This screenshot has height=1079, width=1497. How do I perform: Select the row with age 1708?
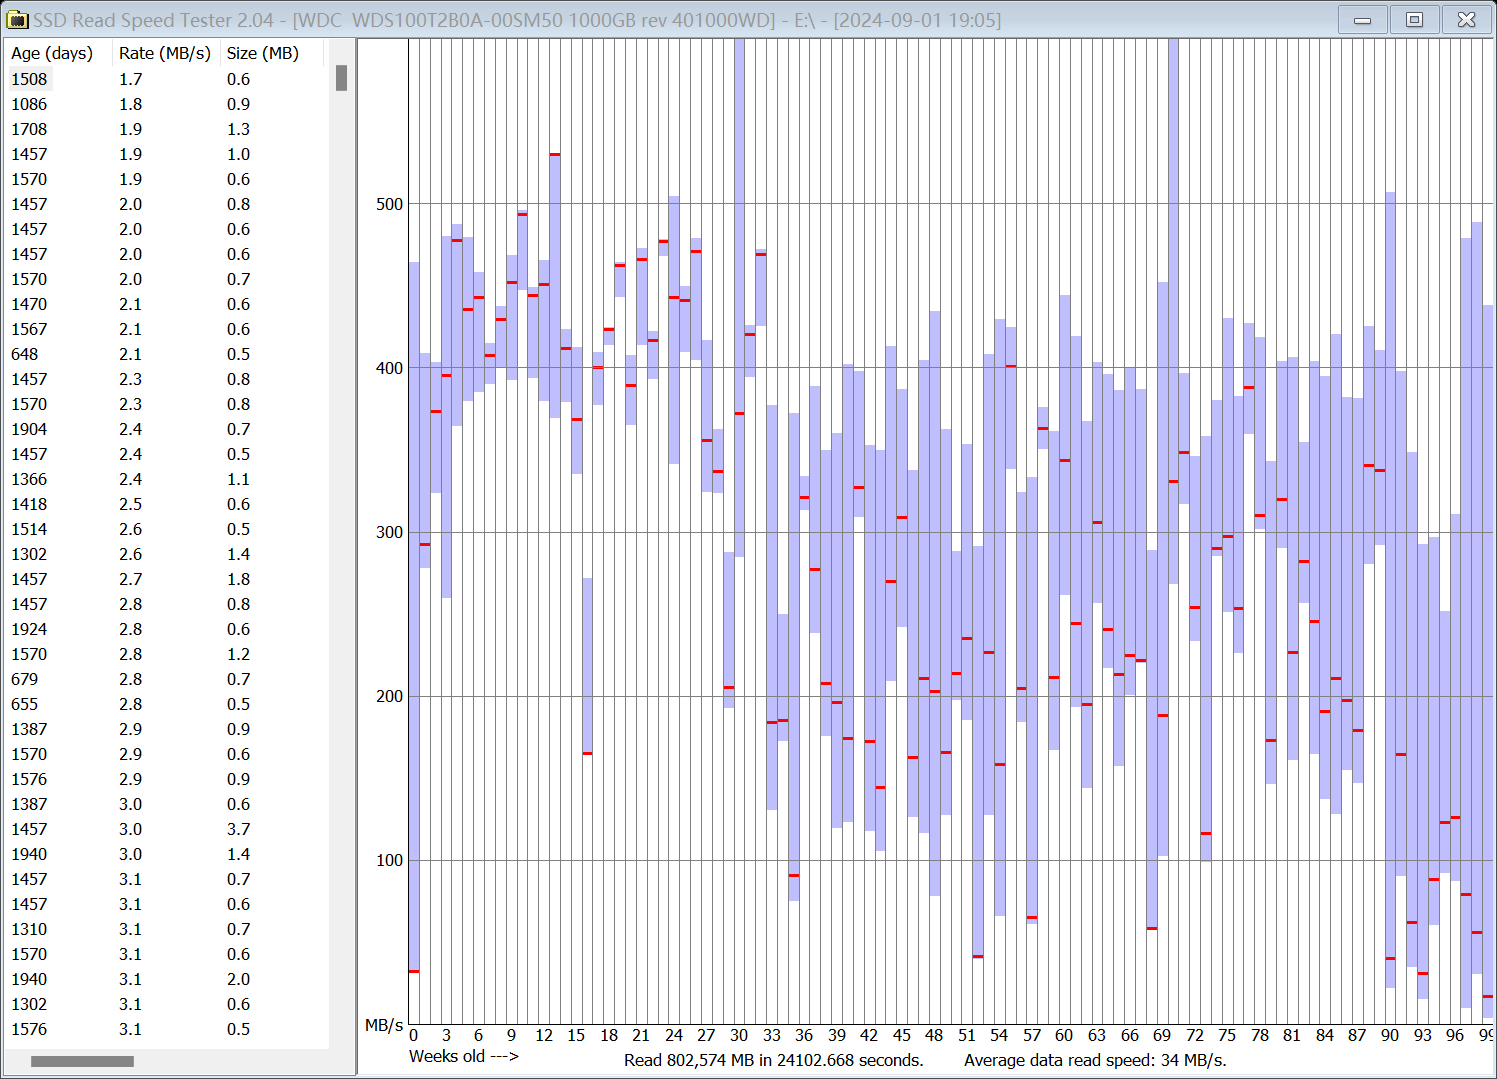tap(167, 129)
